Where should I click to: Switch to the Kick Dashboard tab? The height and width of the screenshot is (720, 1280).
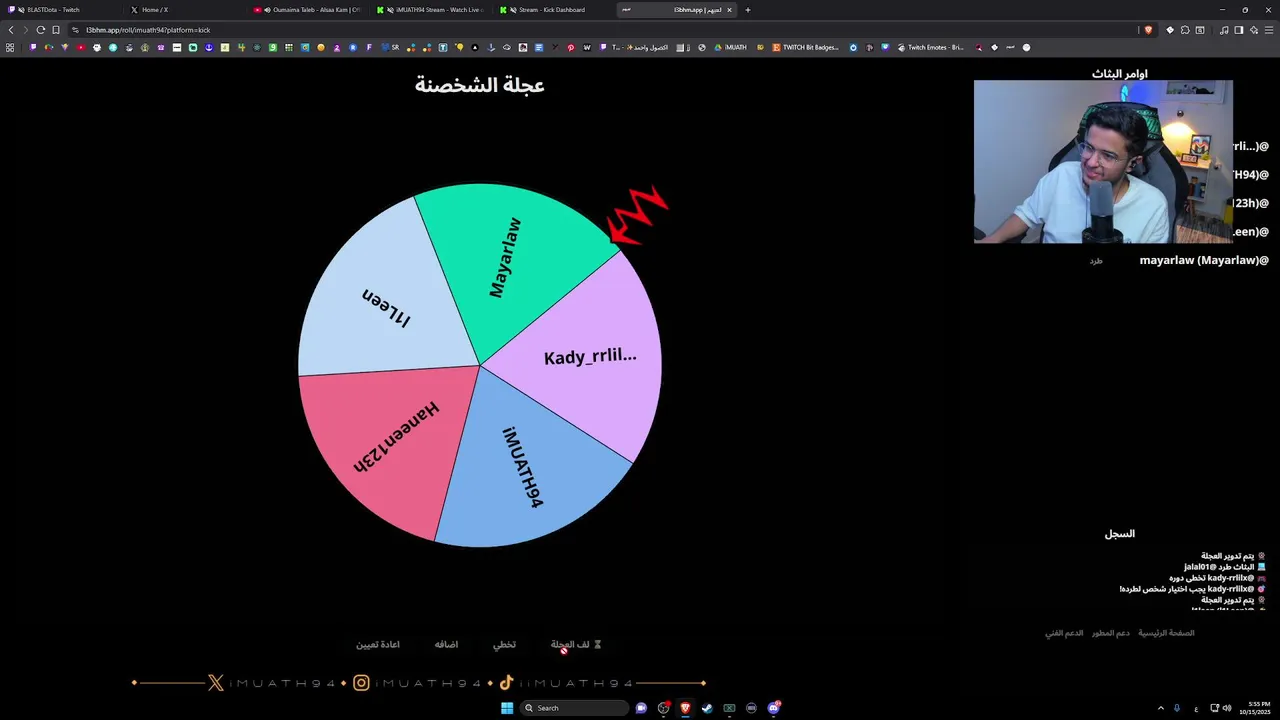click(x=550, y=10)
